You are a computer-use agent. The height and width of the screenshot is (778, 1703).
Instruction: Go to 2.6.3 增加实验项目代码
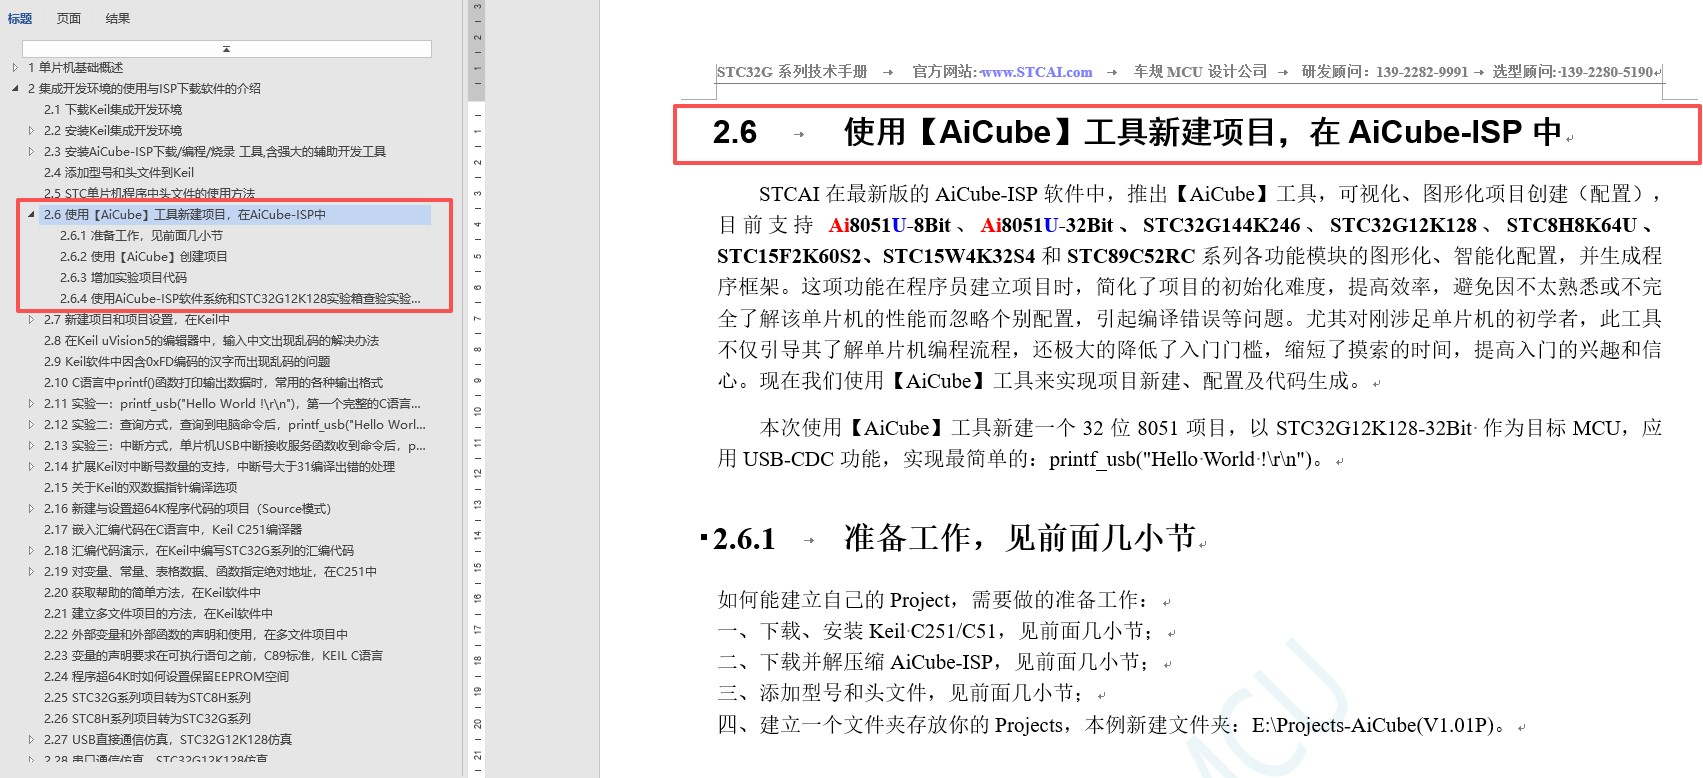pos(123,278)
